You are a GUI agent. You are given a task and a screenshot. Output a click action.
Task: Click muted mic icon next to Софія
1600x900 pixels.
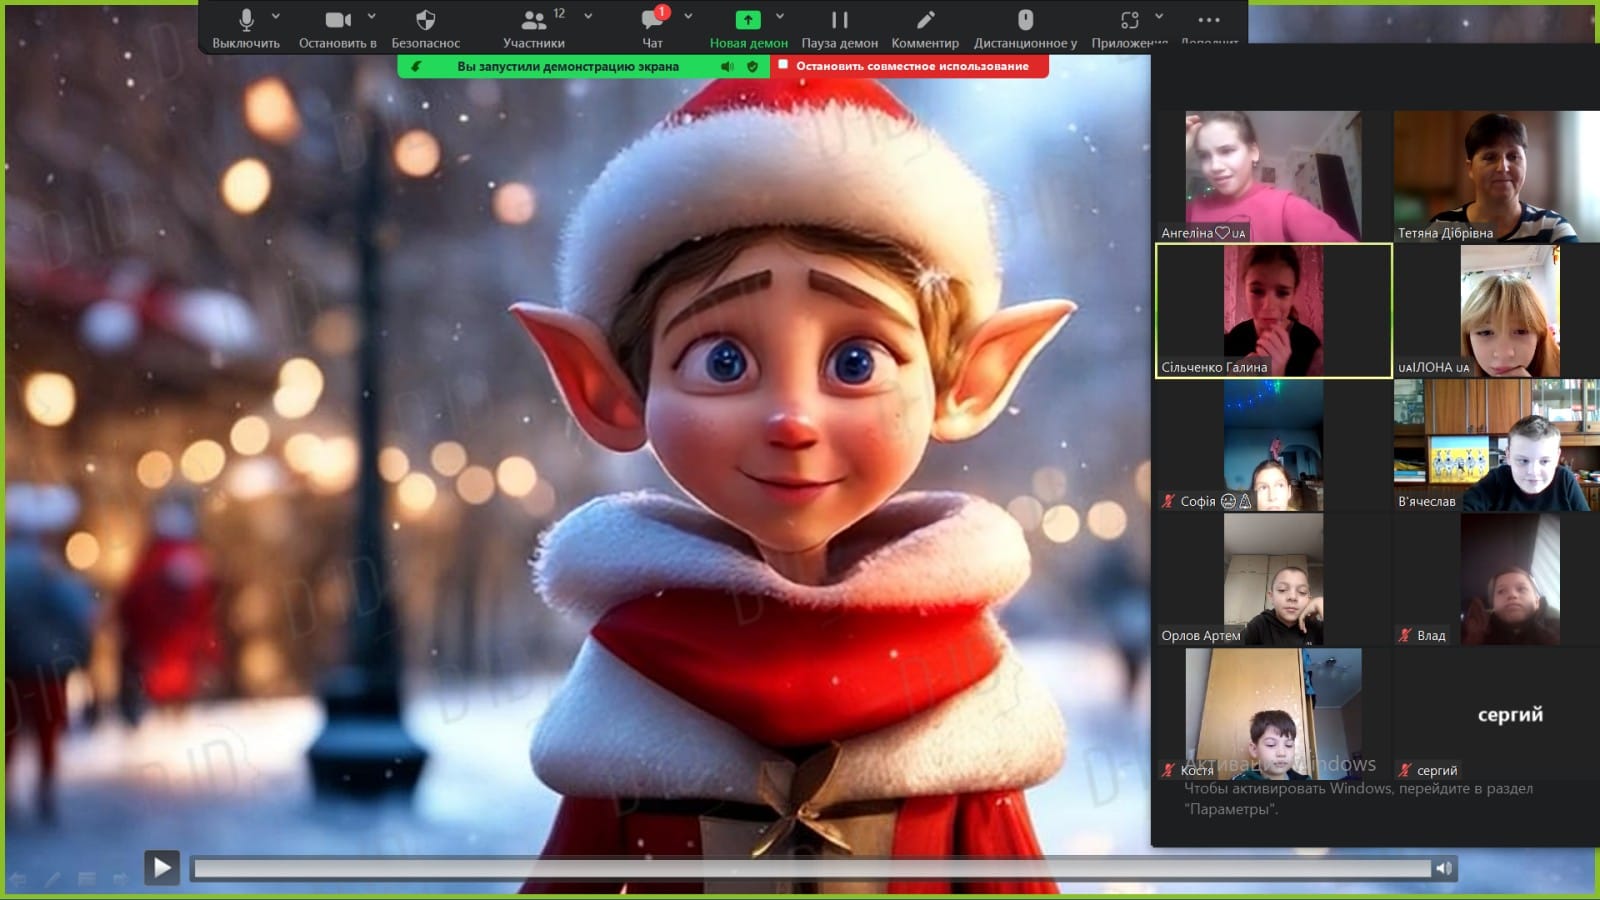[x=1168, y=501]
